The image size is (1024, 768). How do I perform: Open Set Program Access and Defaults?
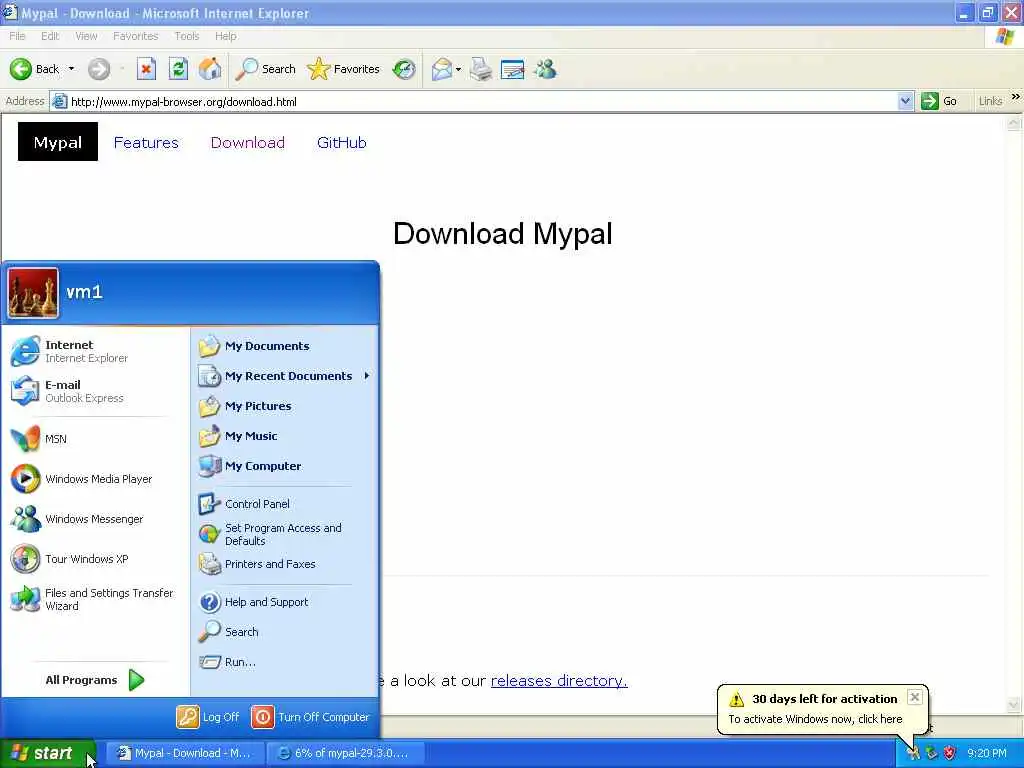click(x=284, y=534)
